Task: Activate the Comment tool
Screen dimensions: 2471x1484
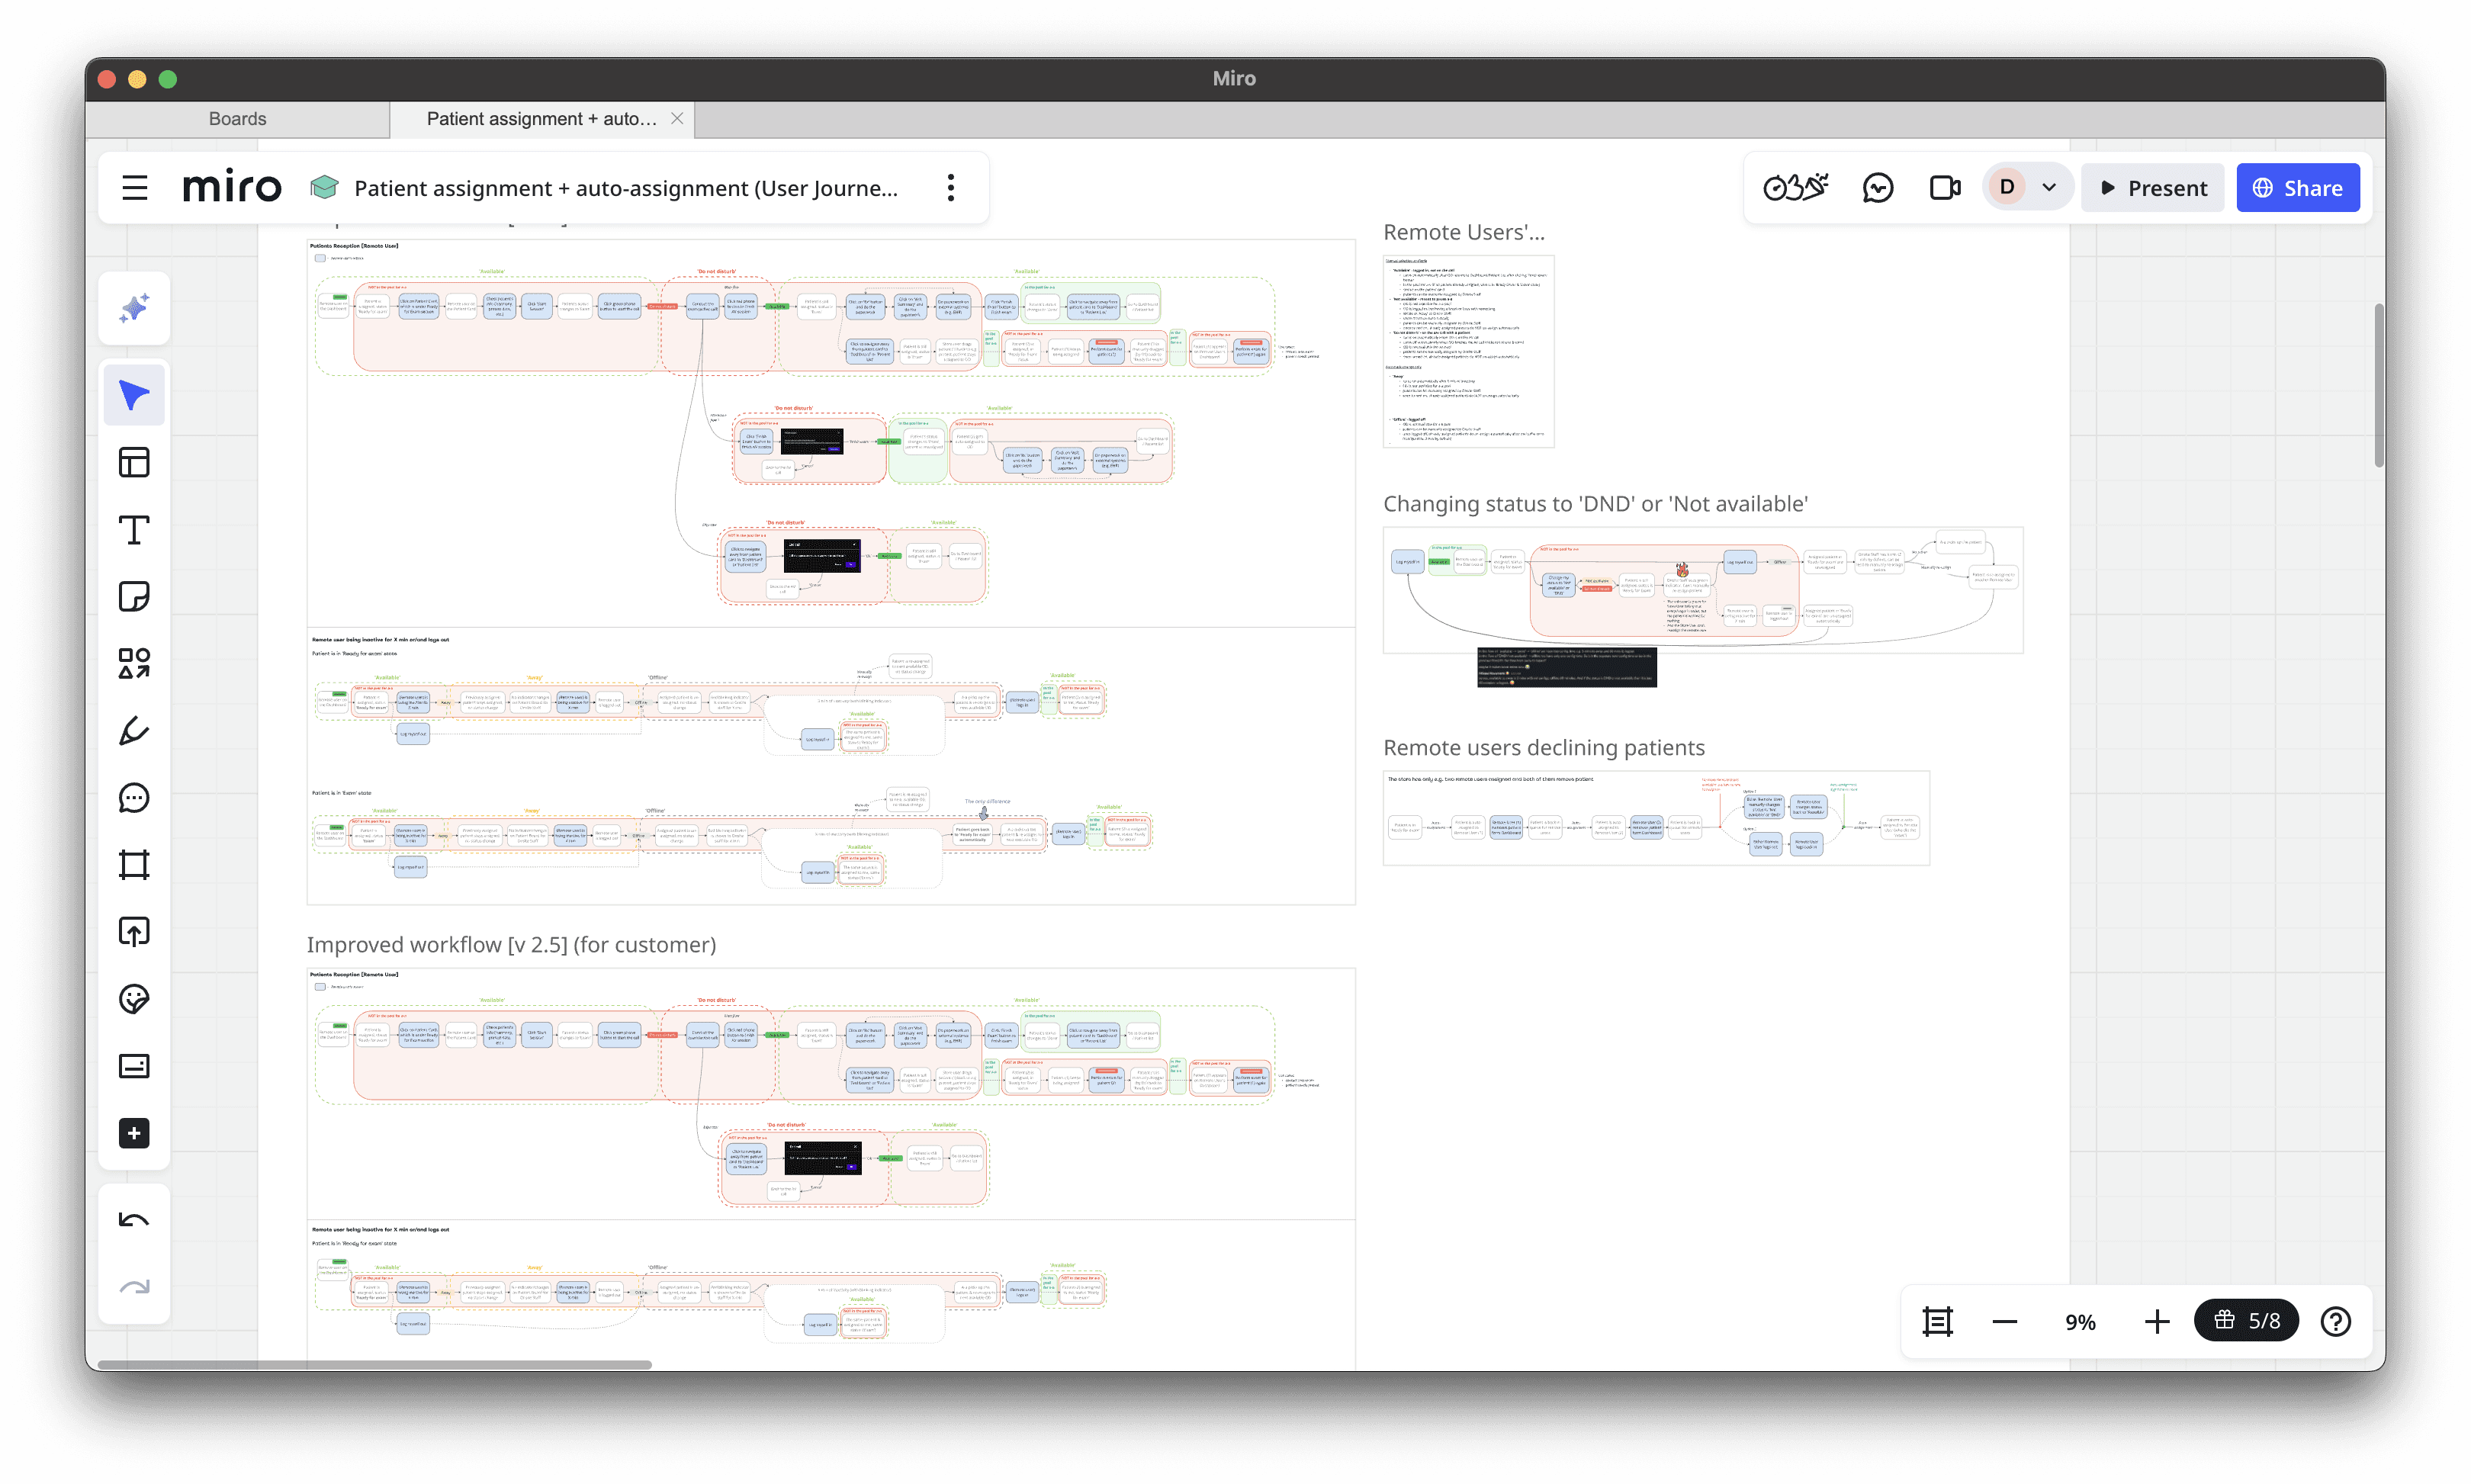Action: pyautogui.click(x=134, y=798)
